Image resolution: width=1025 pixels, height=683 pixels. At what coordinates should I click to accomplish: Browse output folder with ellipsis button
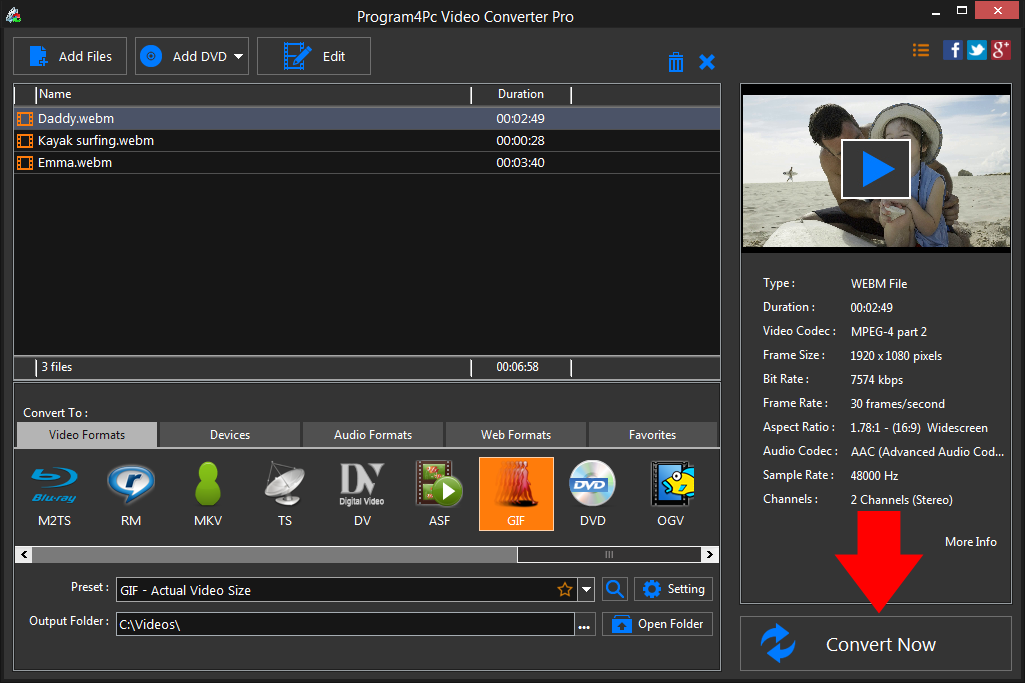point(584,623)
